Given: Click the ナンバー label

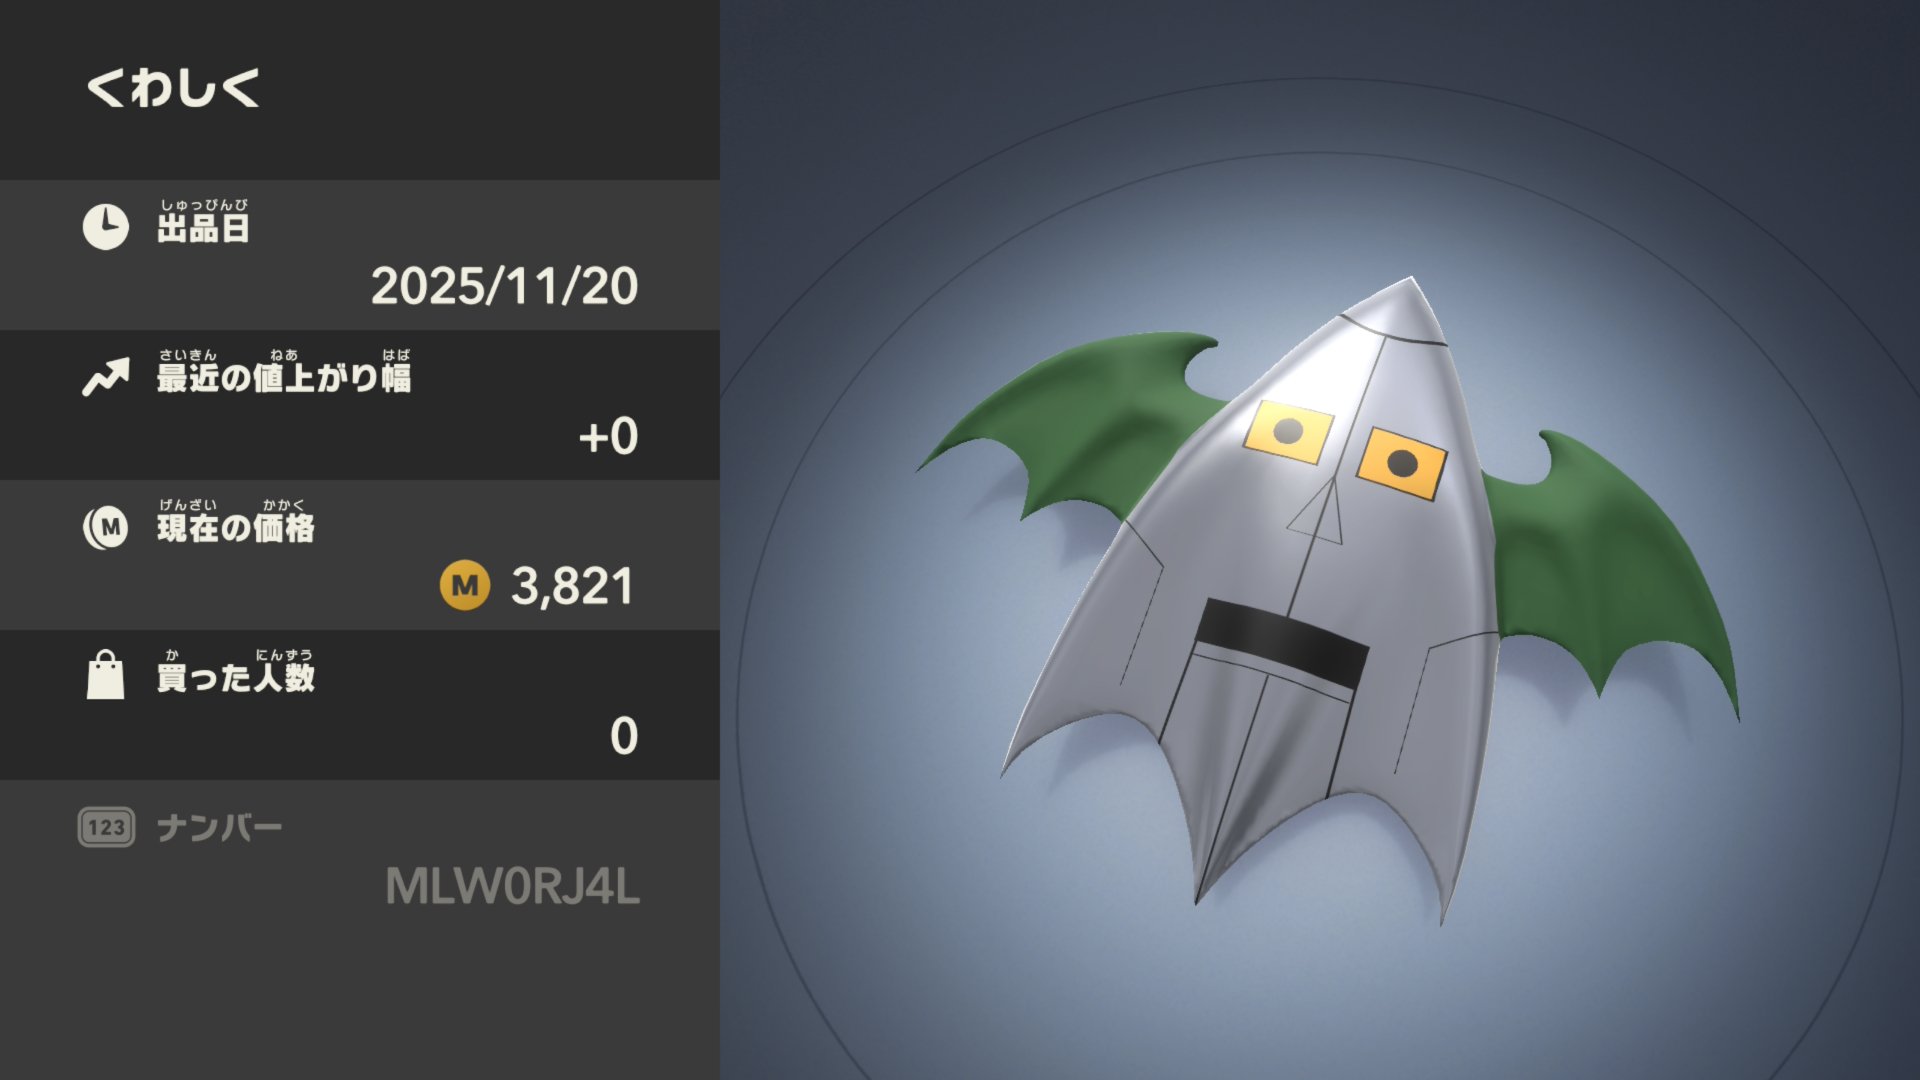Looking at the screenshot, I should tap(220, 828).
